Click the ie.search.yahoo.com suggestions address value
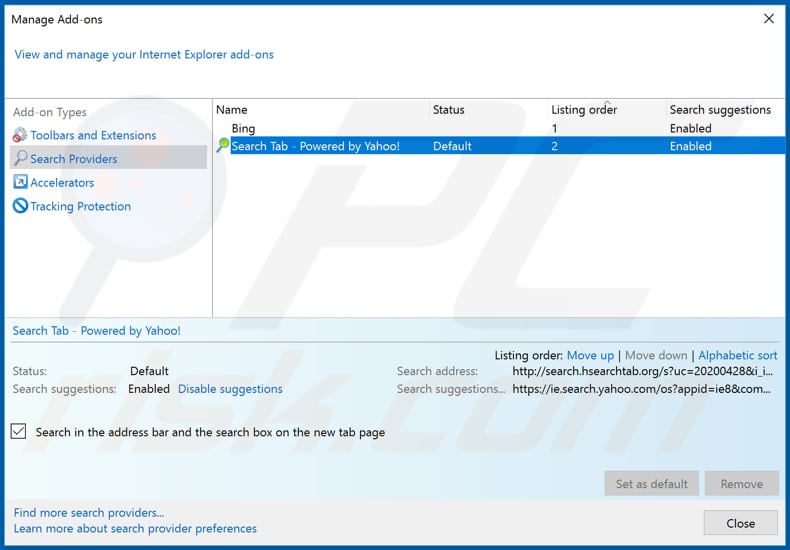790x550 pixels. point(641,389)
